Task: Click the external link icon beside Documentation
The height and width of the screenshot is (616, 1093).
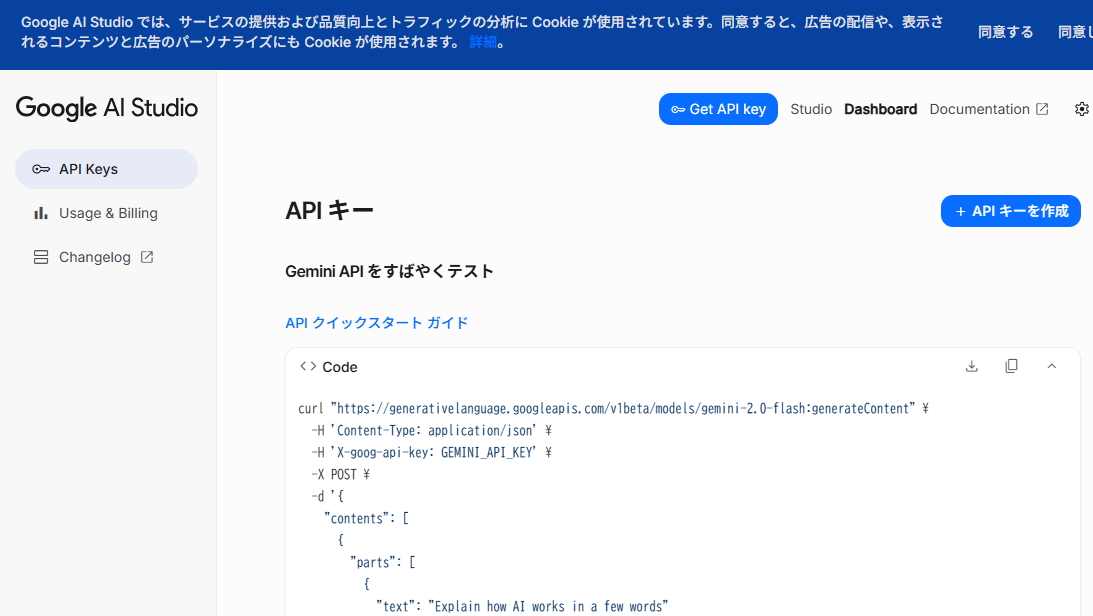Action: (x=1042, y=109)
